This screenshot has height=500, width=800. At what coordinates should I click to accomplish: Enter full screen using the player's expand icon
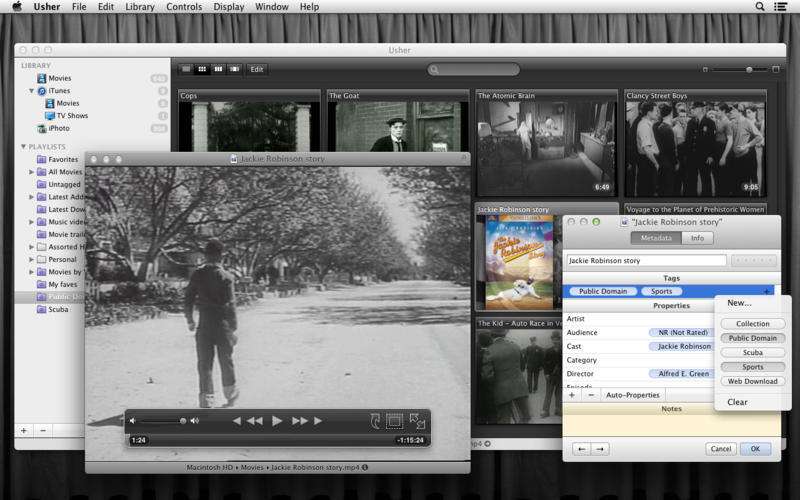tap(417, 421)
